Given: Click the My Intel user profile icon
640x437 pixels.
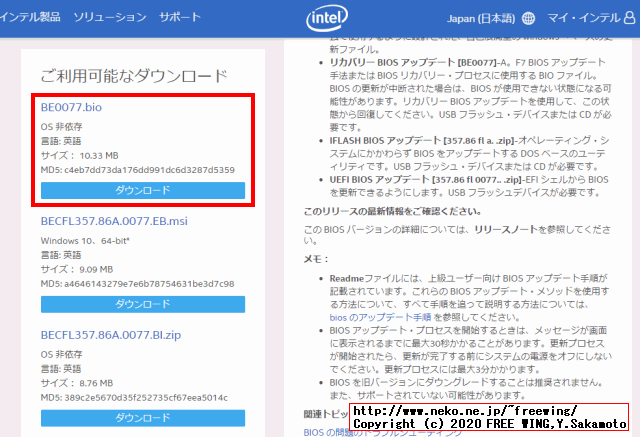Looking at the screenshot, I should [630, 18].
